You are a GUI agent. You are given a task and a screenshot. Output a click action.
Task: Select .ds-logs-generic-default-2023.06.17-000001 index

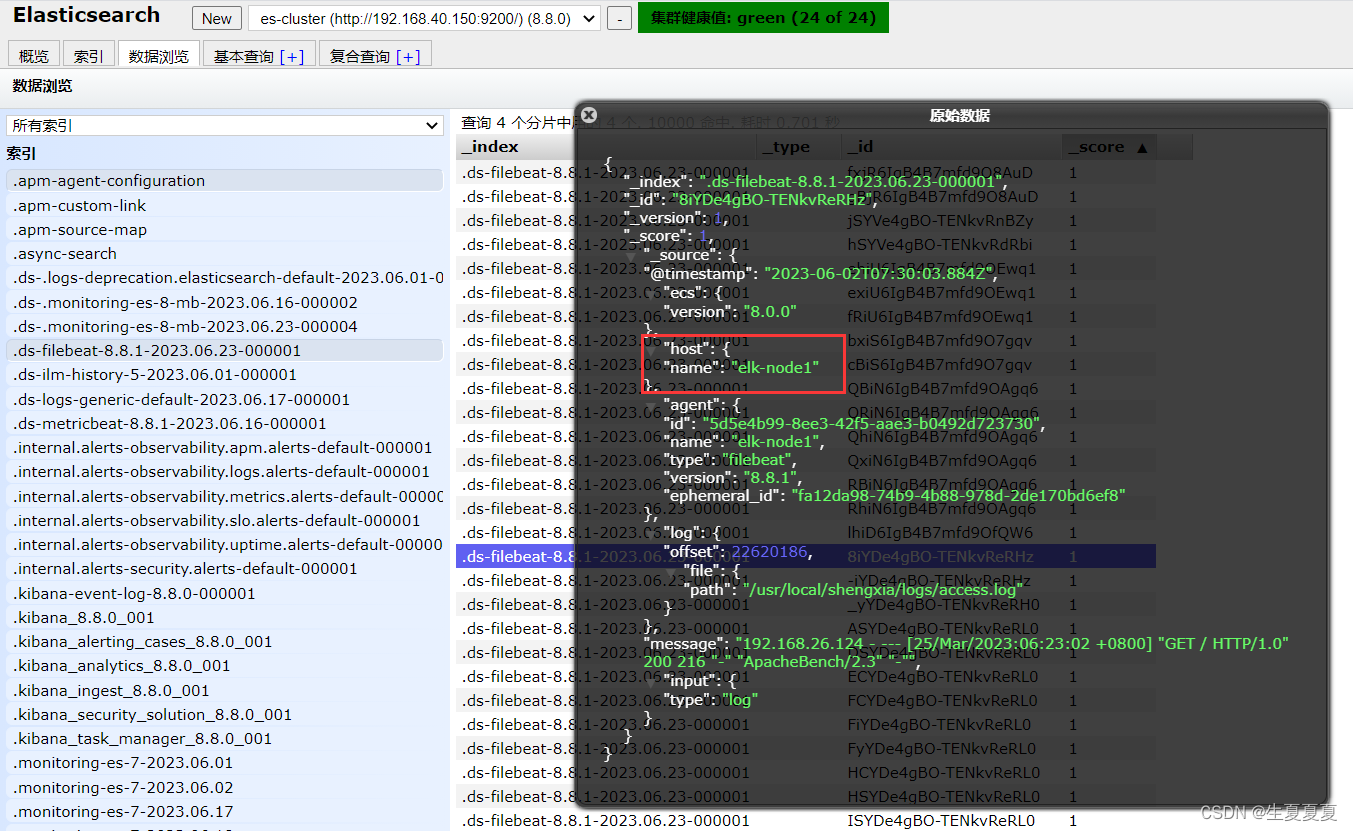225,399
